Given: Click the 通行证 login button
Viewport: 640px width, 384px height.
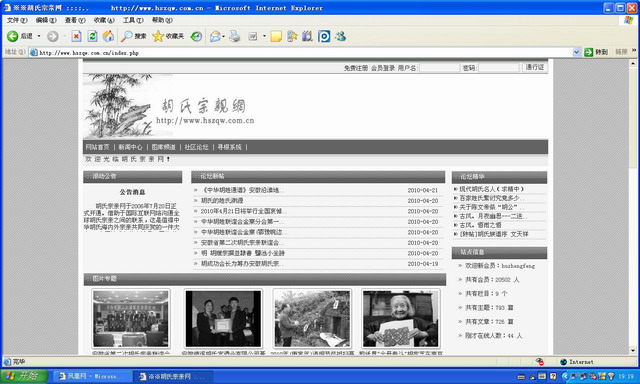Looking at the screenshot, I should coord(534,67).
